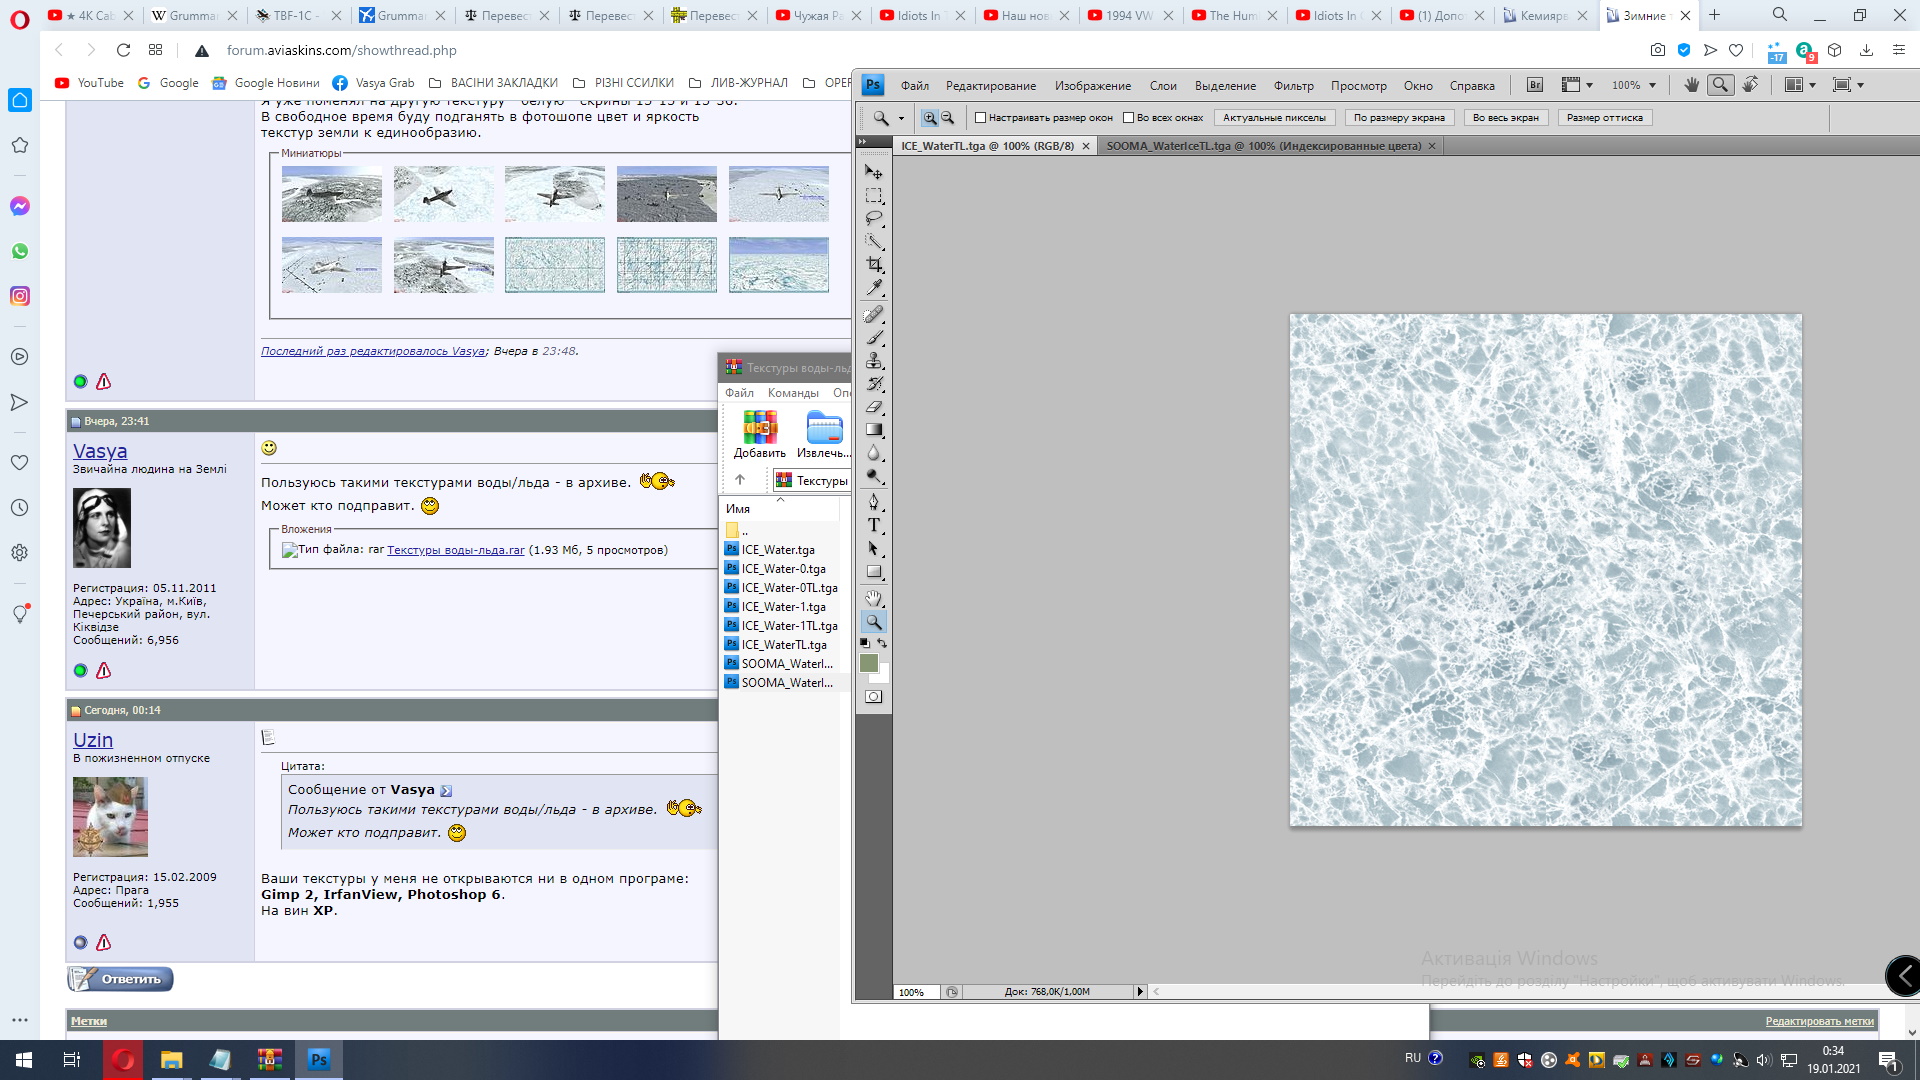The height and width of the screenshot is (1080, 1920).
Task: Check the 'Во всех окнах' box
Action: [x=1129, y=118]
